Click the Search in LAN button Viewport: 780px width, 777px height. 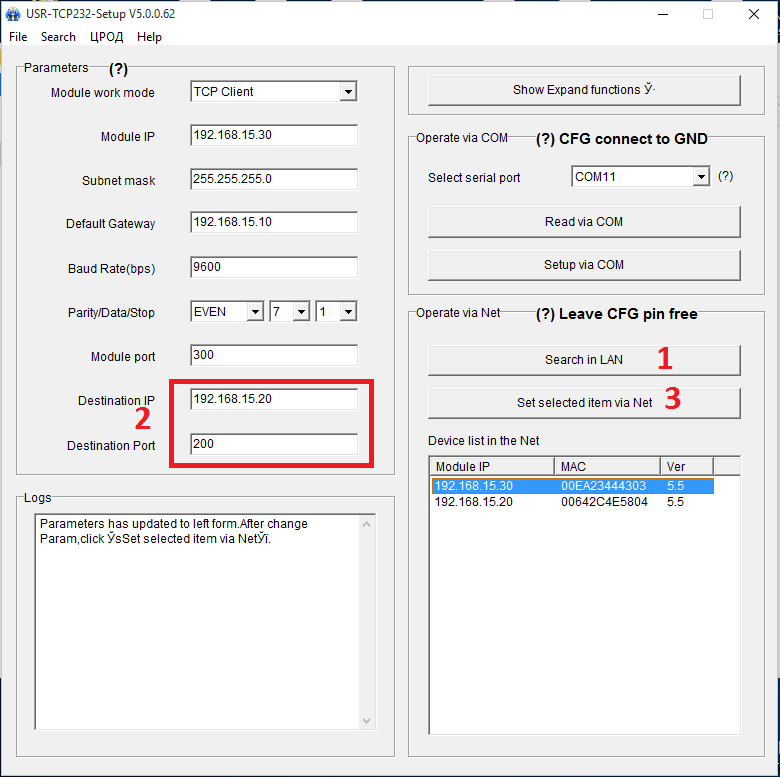tap(584, 360)
